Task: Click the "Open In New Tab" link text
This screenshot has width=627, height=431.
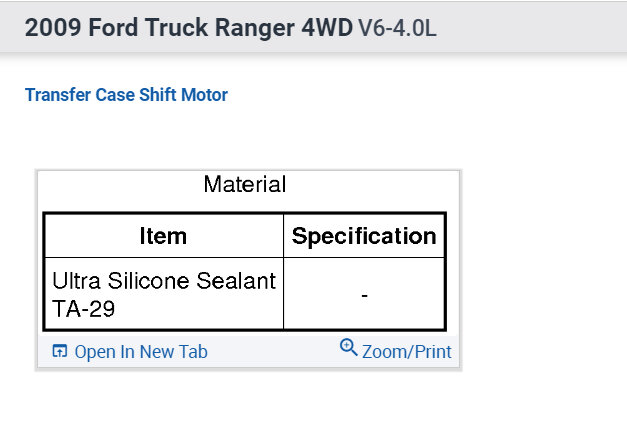Action: tap(141, 352)
